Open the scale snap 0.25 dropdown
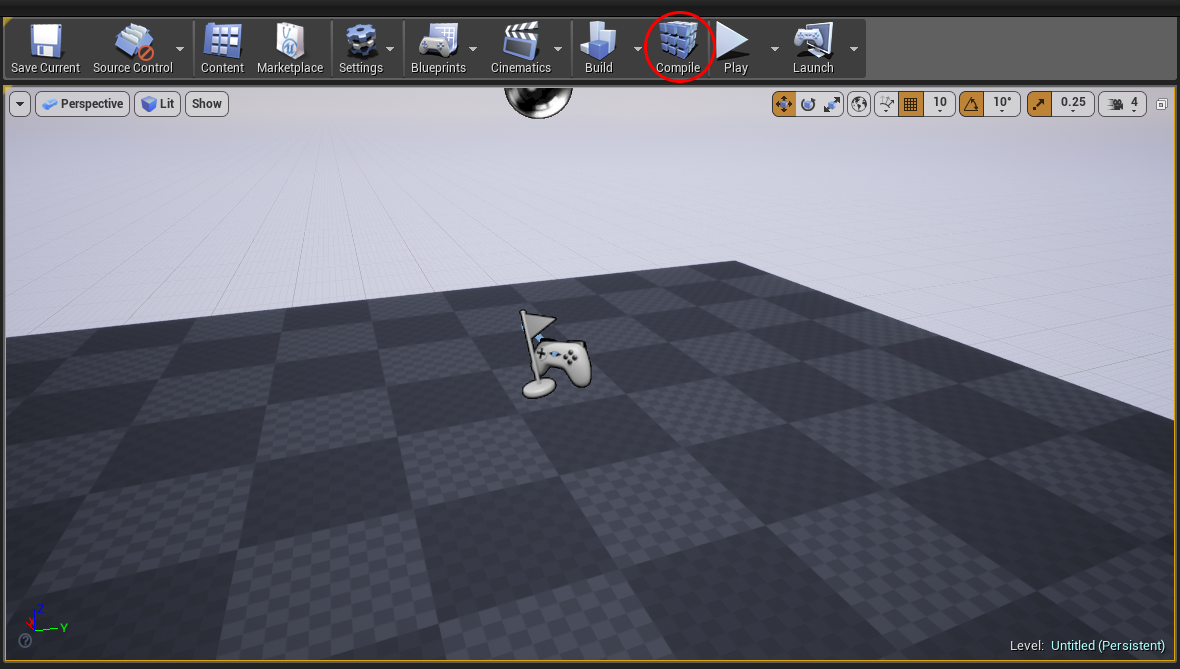Screen dimensions: 1180x669 (x=1073, y=104)
